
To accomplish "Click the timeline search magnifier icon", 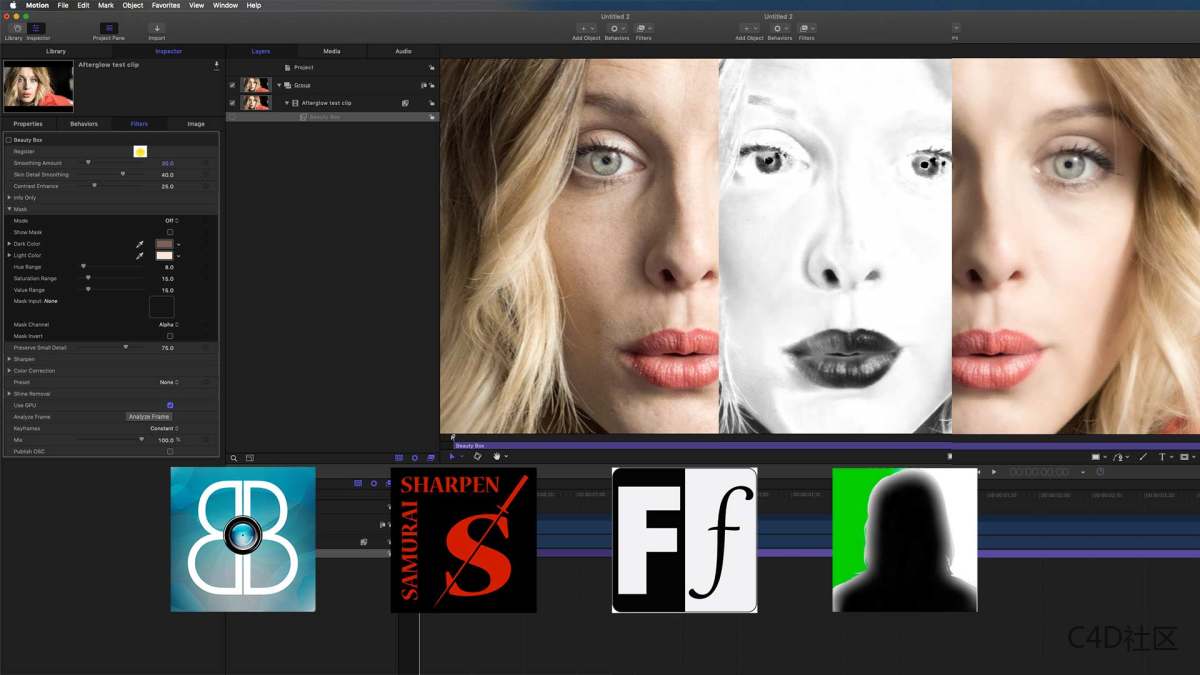I will point(234,457).
